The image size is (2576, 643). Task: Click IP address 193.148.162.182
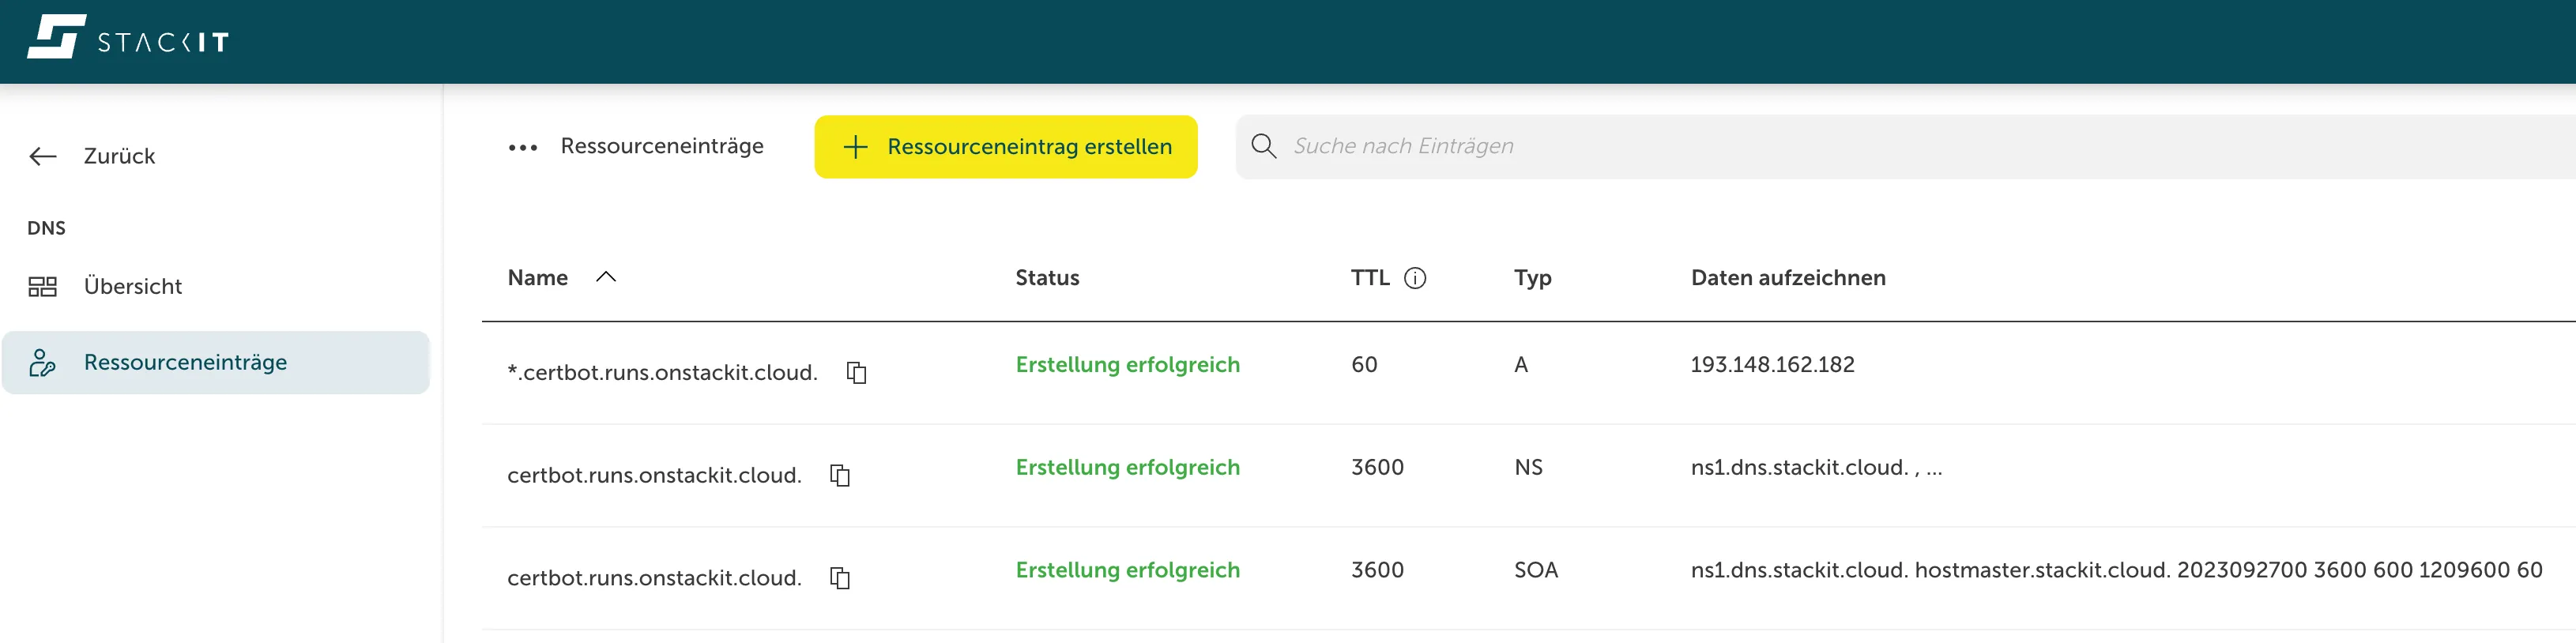click(1772, 365)
